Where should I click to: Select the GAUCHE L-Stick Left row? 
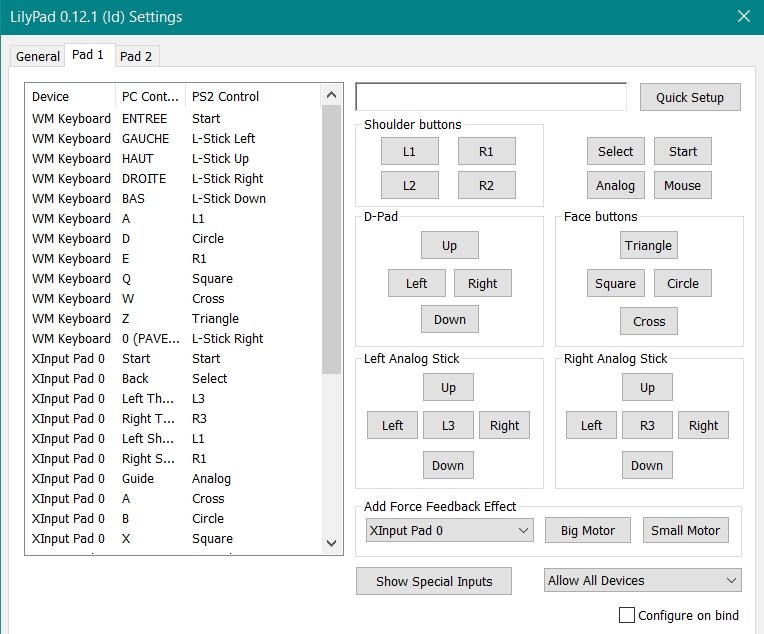click(174, 138)
